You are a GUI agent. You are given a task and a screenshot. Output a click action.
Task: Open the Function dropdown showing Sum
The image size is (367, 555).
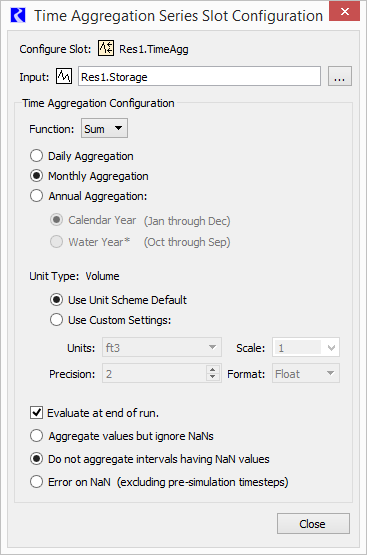click(x=104, y=128)
